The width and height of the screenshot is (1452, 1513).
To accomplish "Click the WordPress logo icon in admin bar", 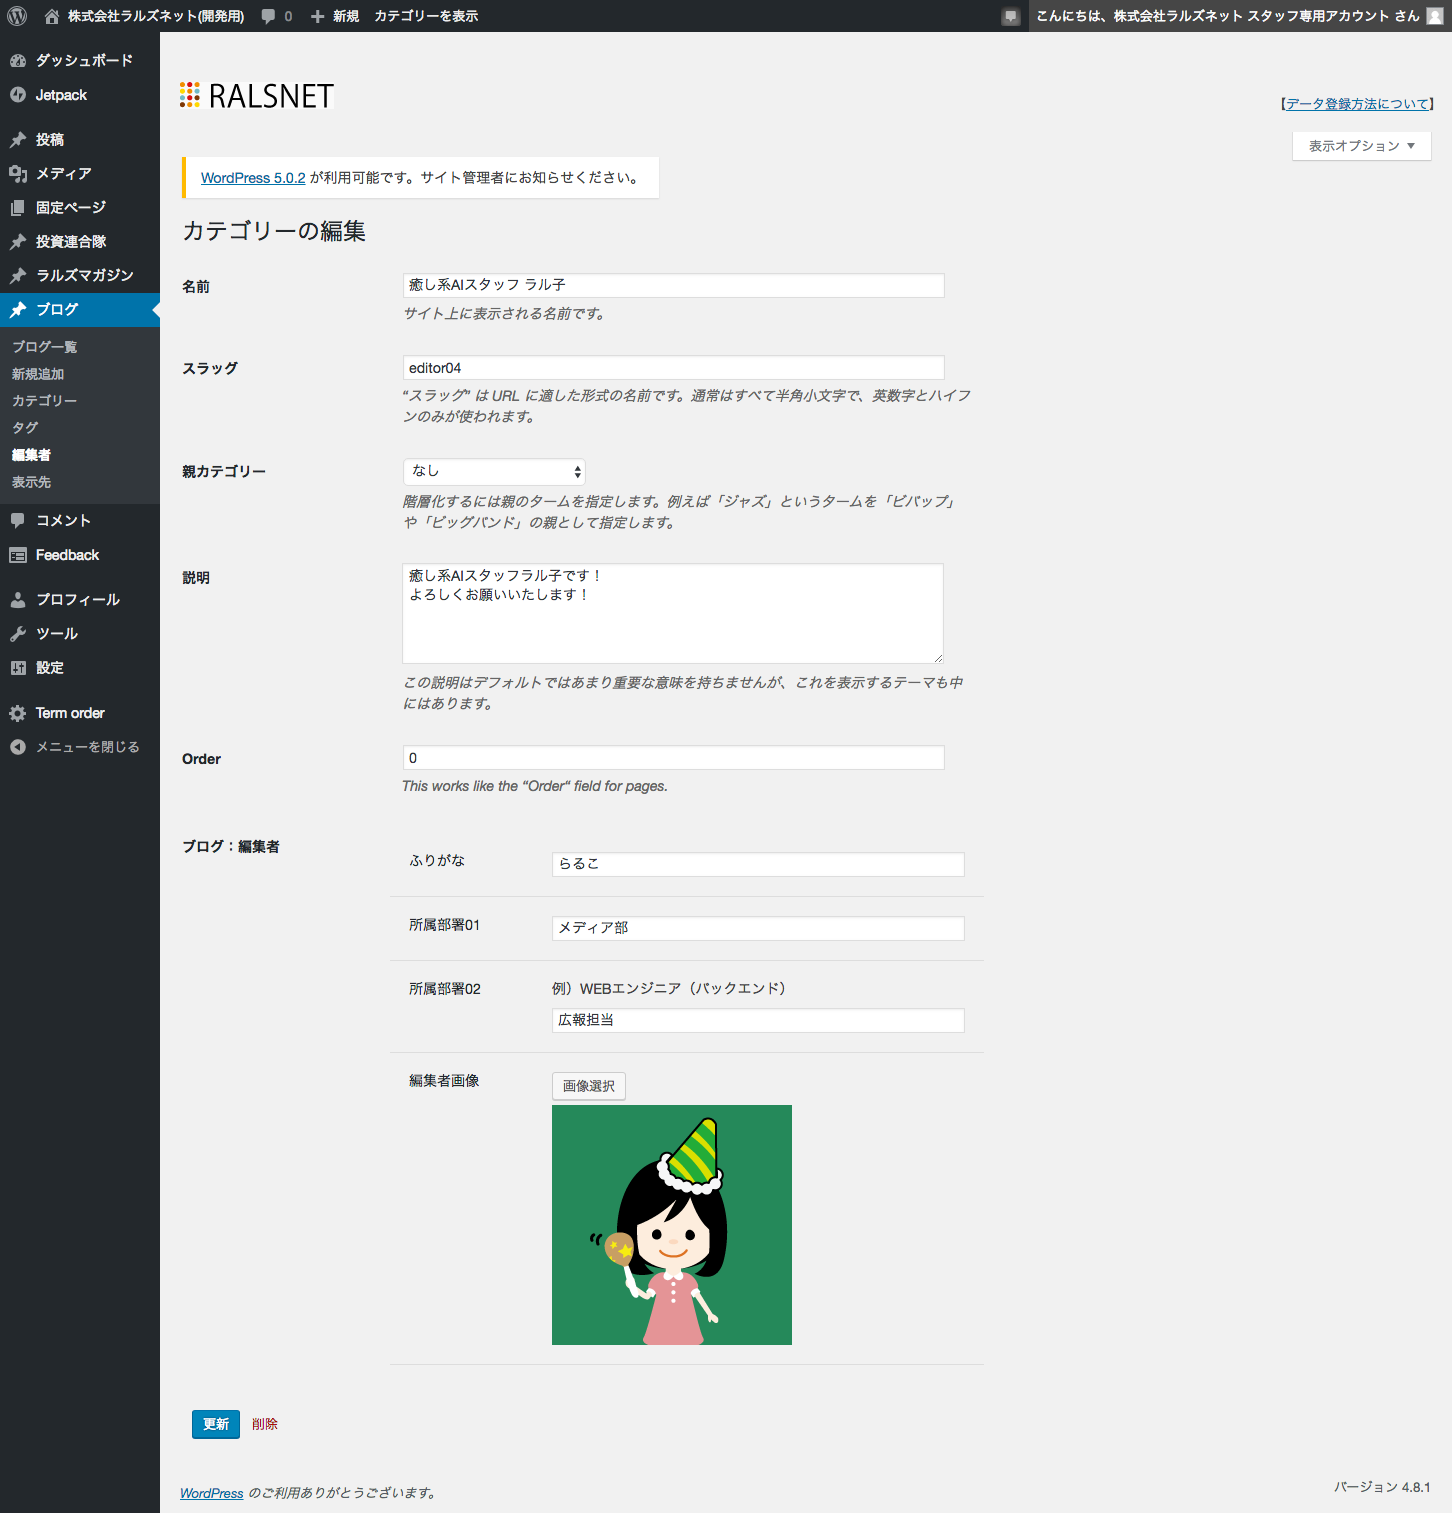I will coord(17,16).
